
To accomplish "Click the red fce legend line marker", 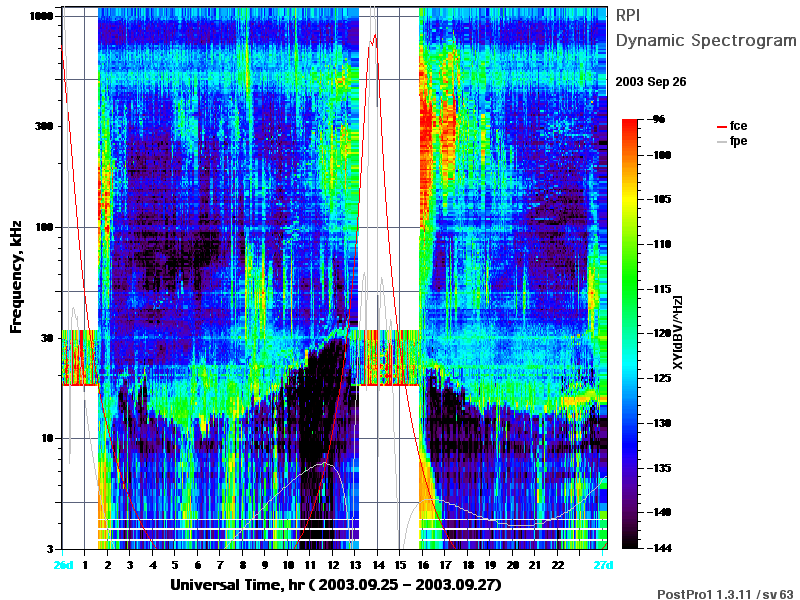I will (x=721, y=127).
